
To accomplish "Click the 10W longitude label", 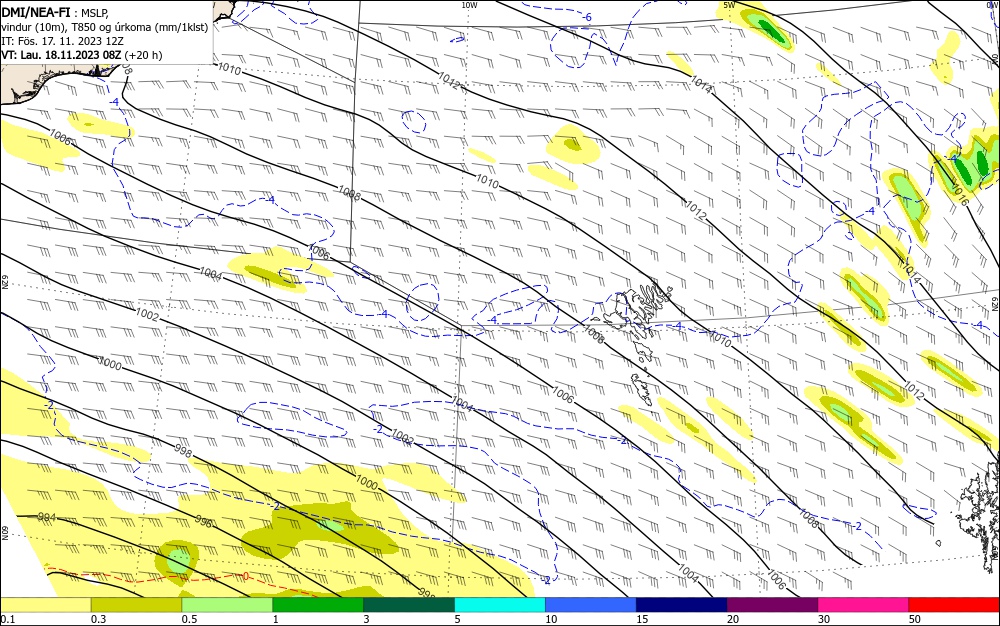I will tap(469, 5).
